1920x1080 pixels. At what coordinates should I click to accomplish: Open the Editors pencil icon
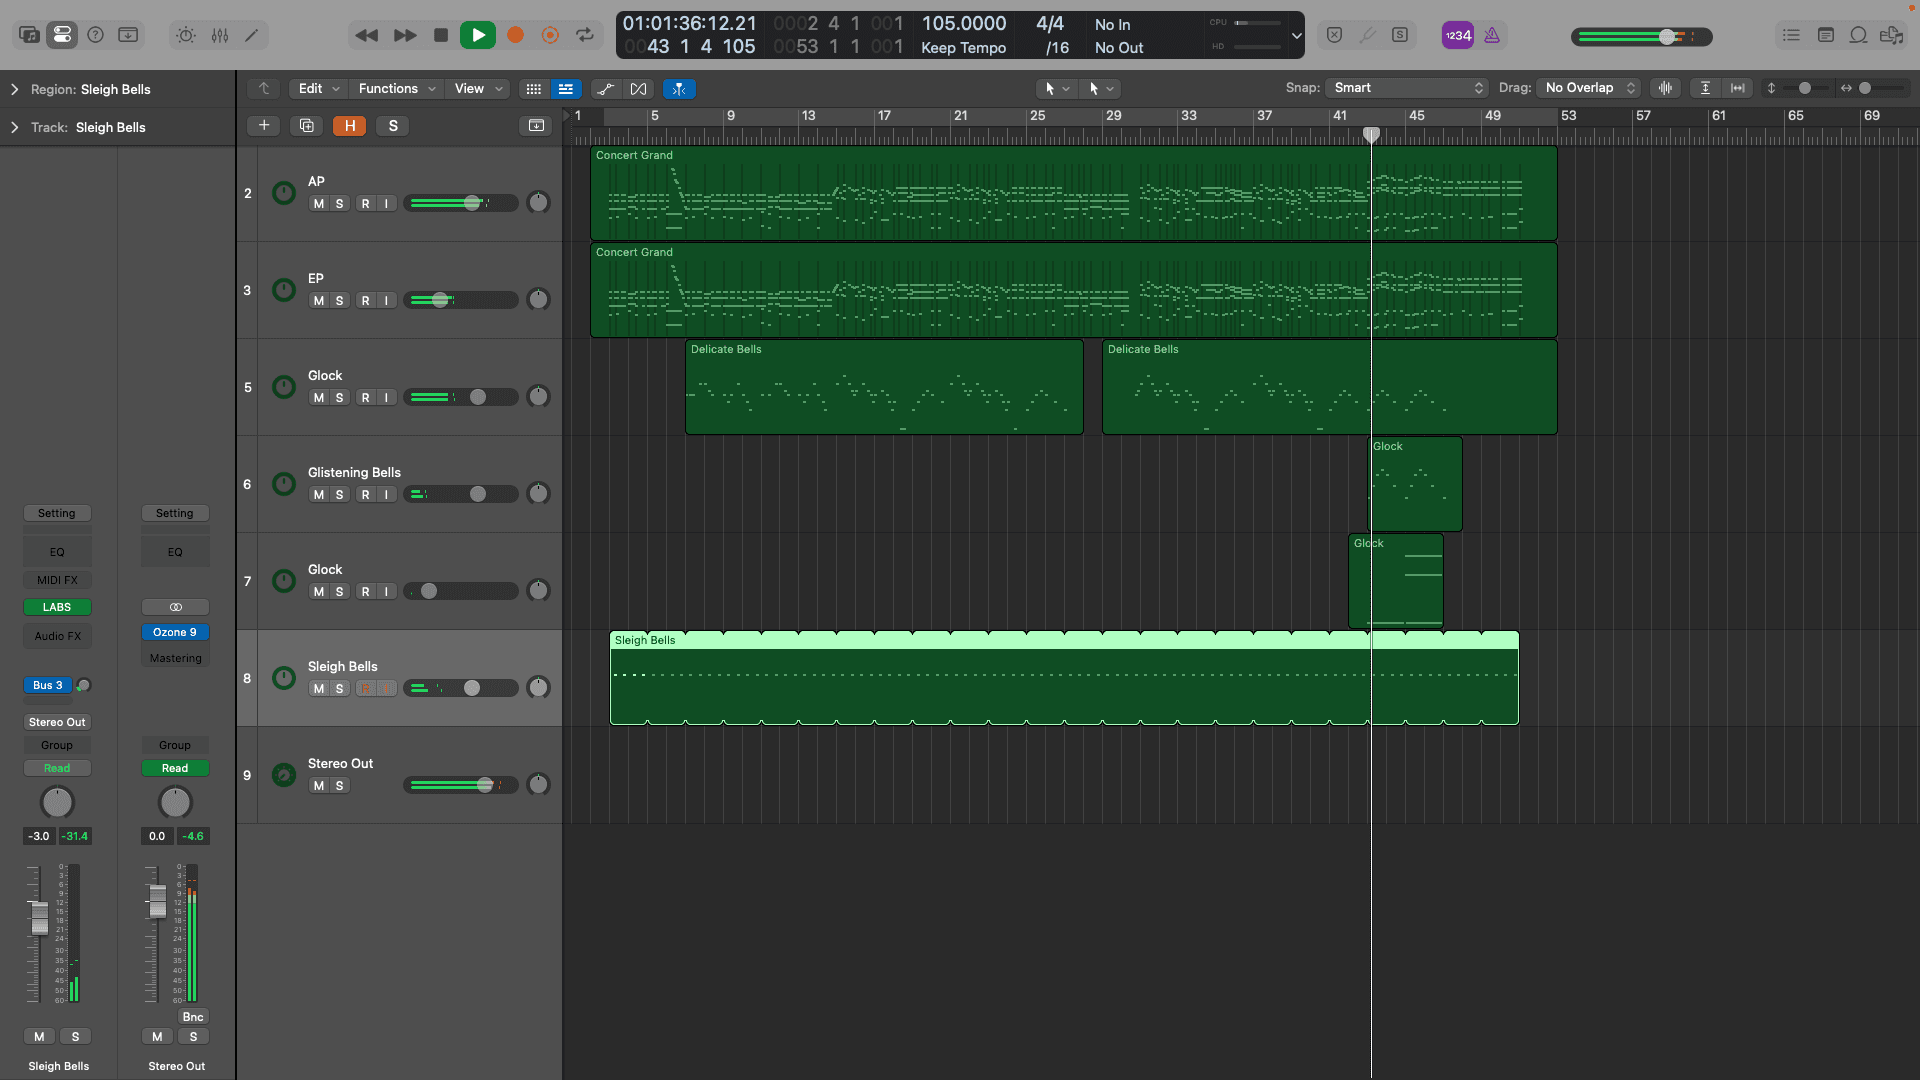point(252,35)
